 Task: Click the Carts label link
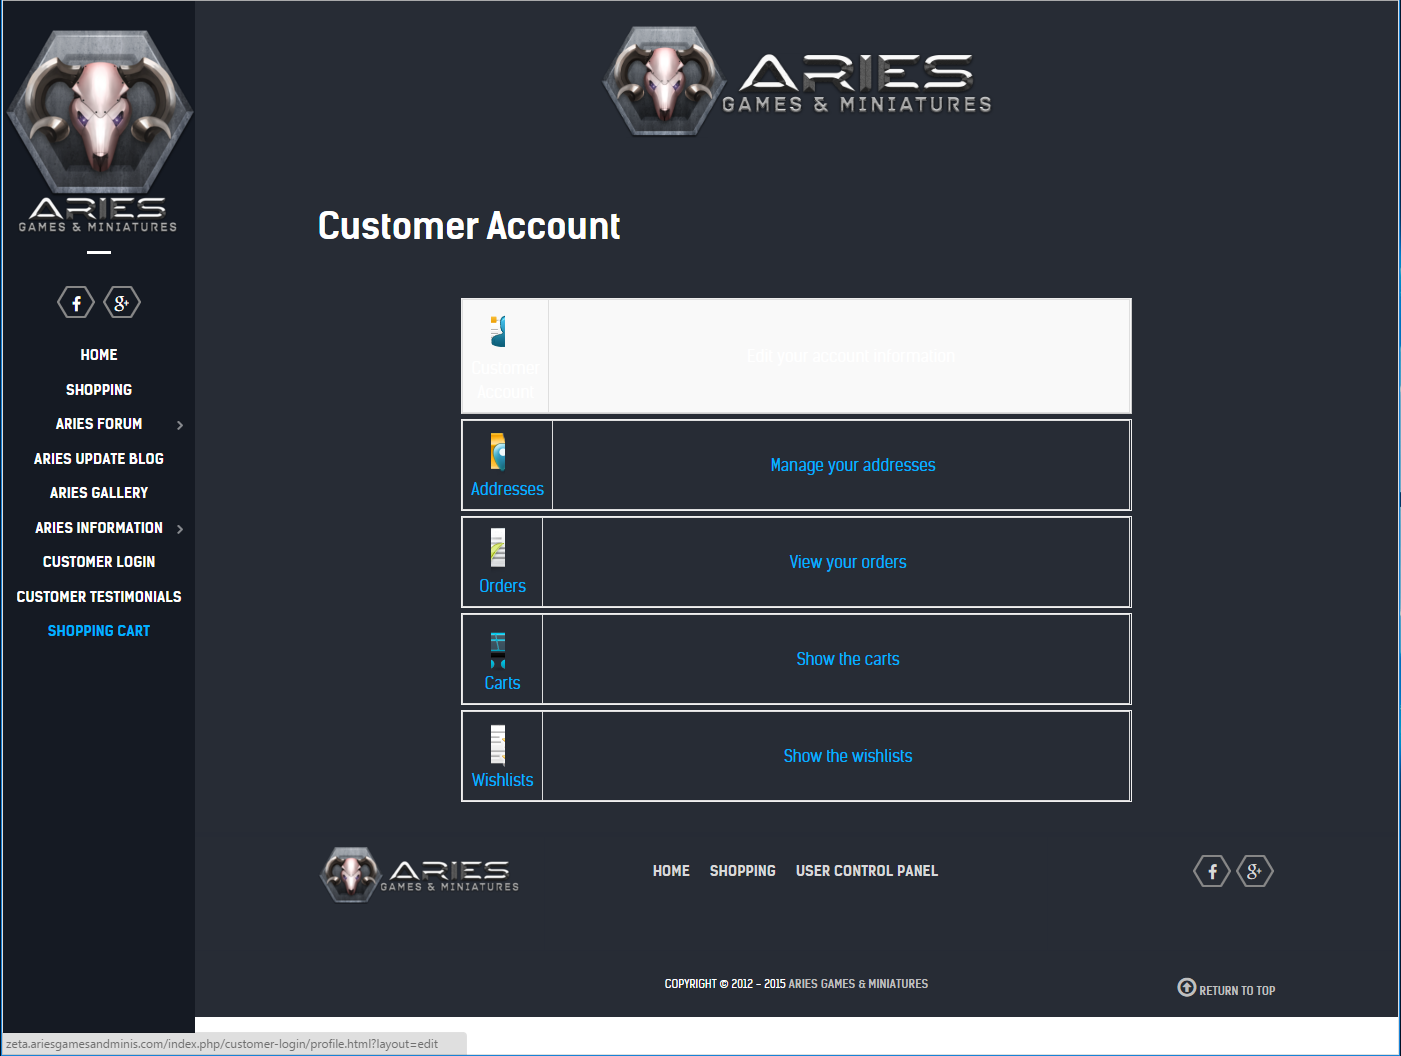(502, 683)
